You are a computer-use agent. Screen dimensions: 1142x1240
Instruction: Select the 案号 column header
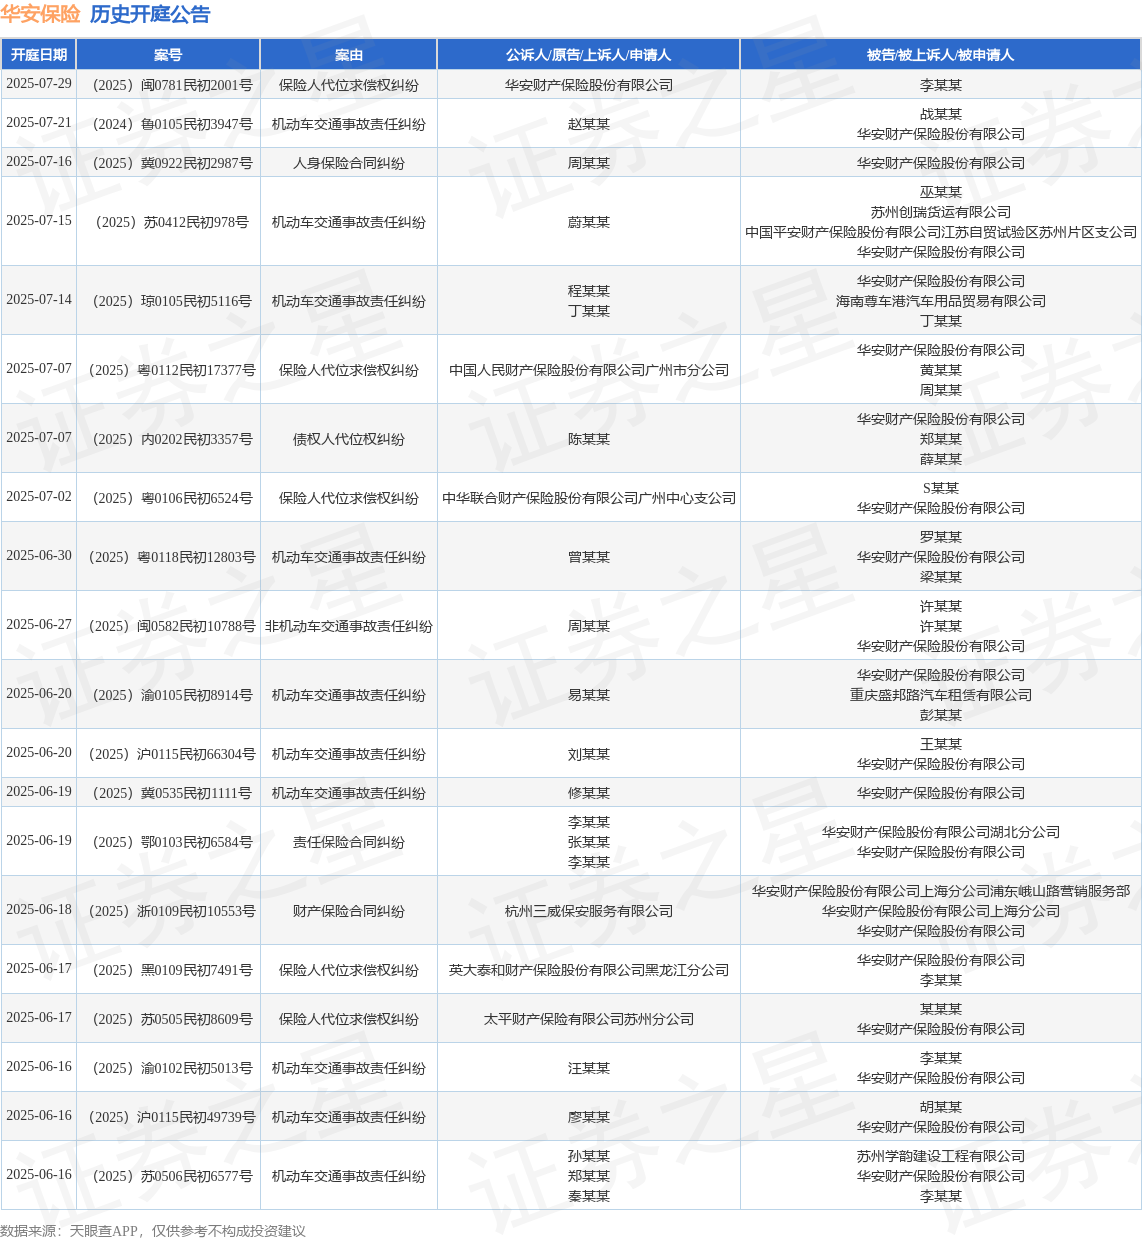point(168,55)
